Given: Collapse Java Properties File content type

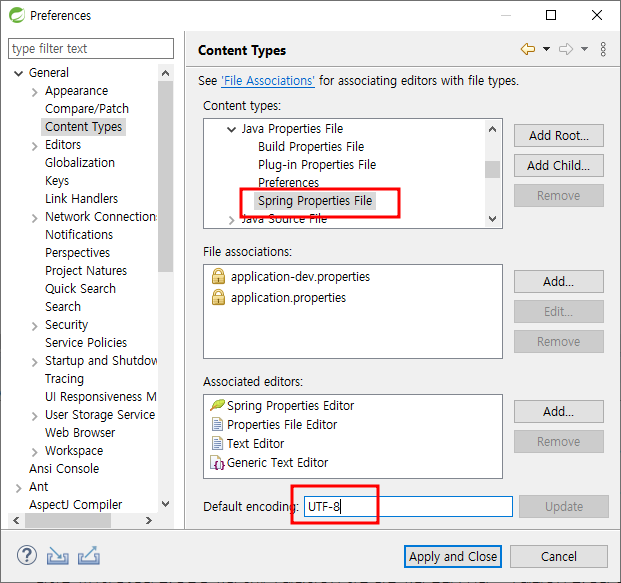Looking at the screenshot, I should (231, 129).
